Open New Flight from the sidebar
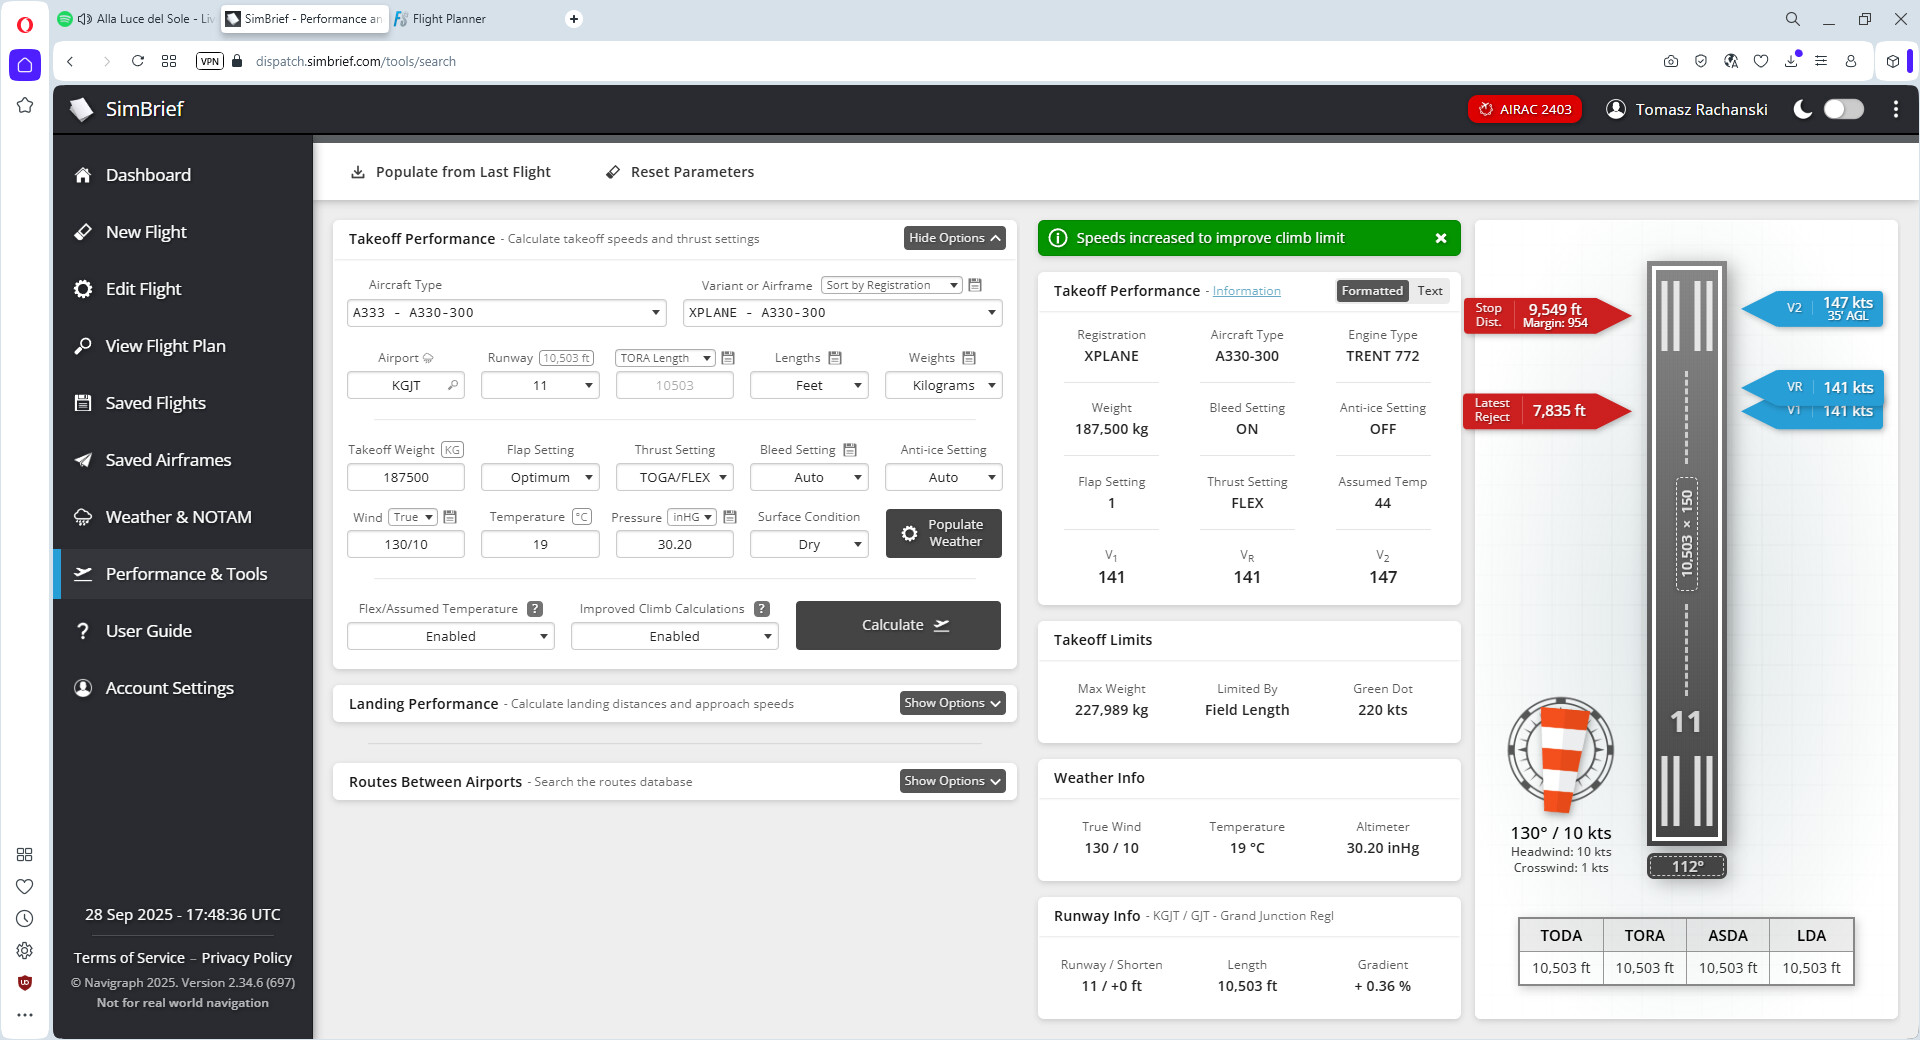Viewport: 1920px width, 1040px height. coord(183,232)
